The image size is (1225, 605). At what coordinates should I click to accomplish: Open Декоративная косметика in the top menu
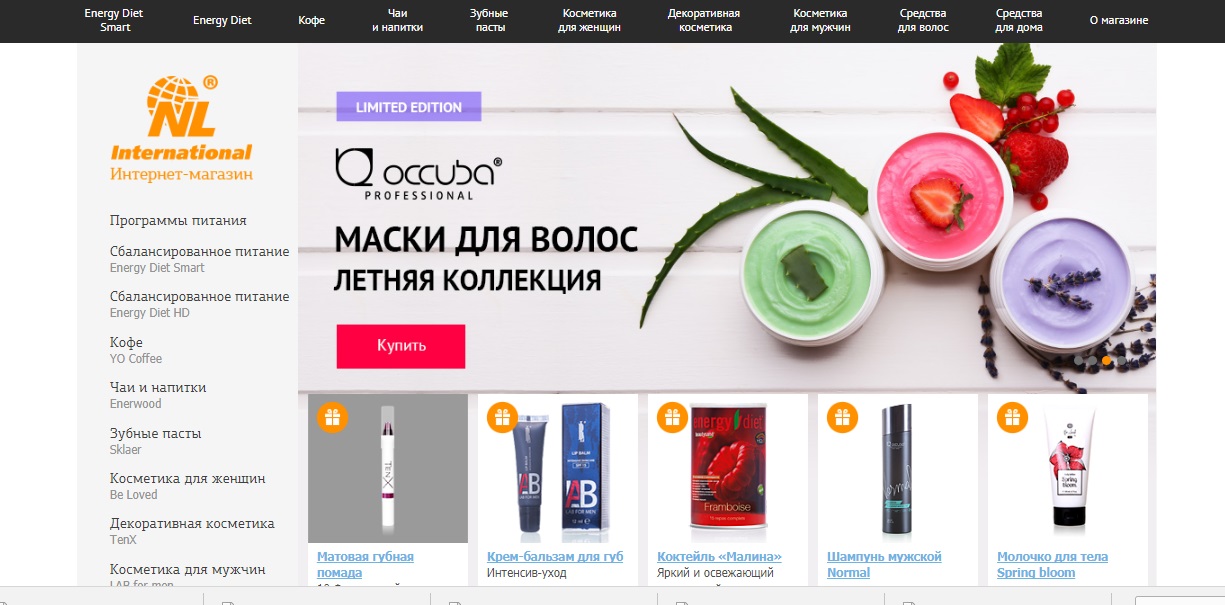click(x=704, y=20)
